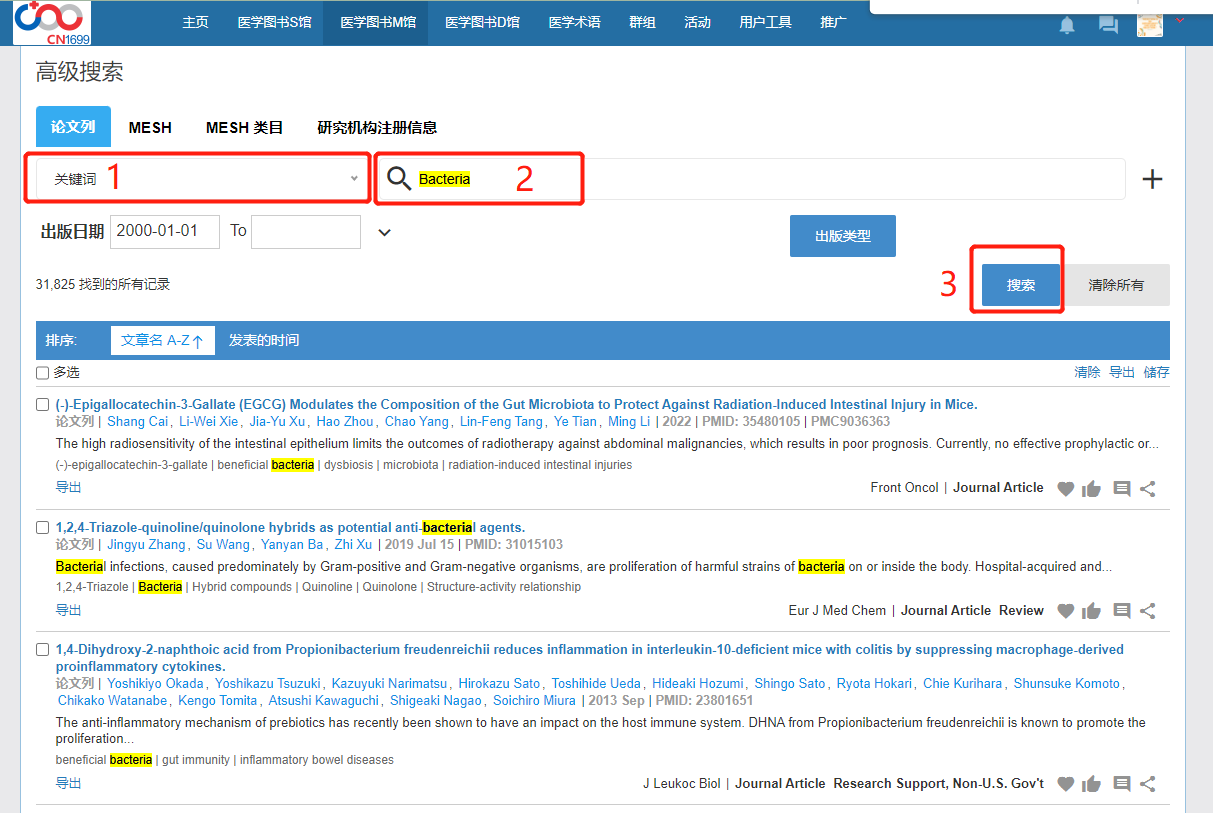
Task: Open comments for the Front Oncol article
Action: (x=1122, y=489)
